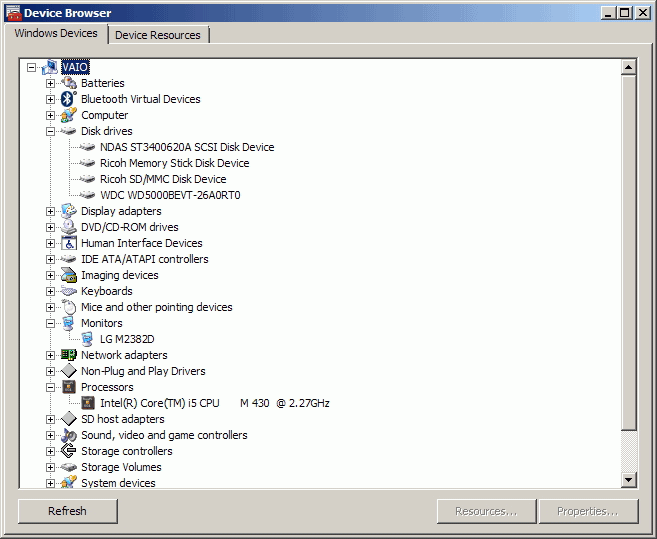Collapse the VAIO root node

point(31,67)
